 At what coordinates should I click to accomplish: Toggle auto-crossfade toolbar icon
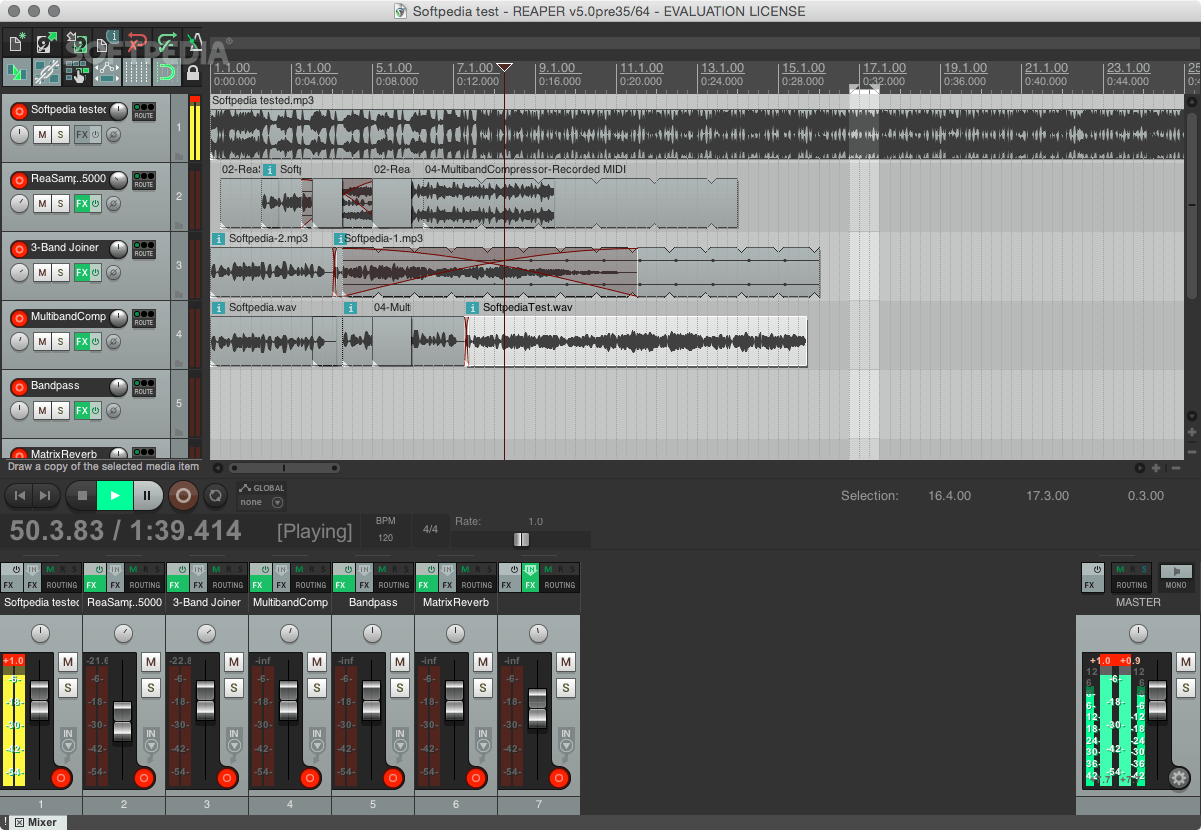pyautogui.click(x=17, y=72)
